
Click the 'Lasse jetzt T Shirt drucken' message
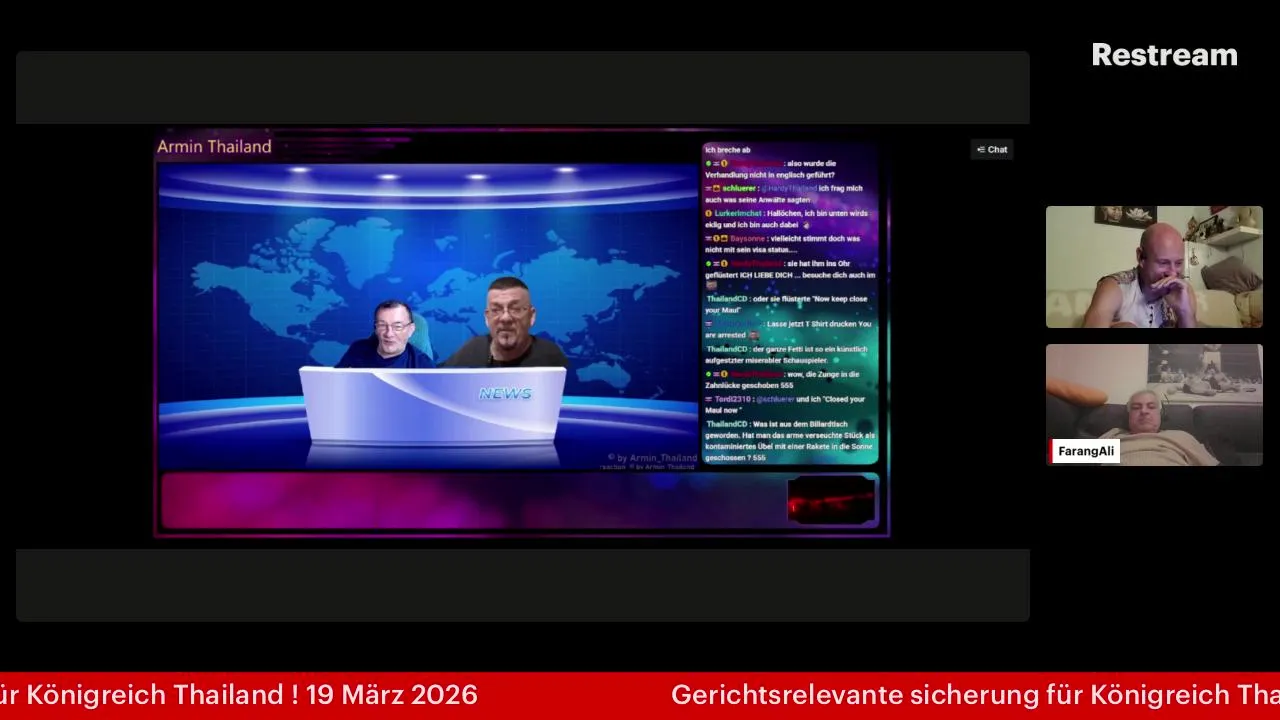[788, 330]
